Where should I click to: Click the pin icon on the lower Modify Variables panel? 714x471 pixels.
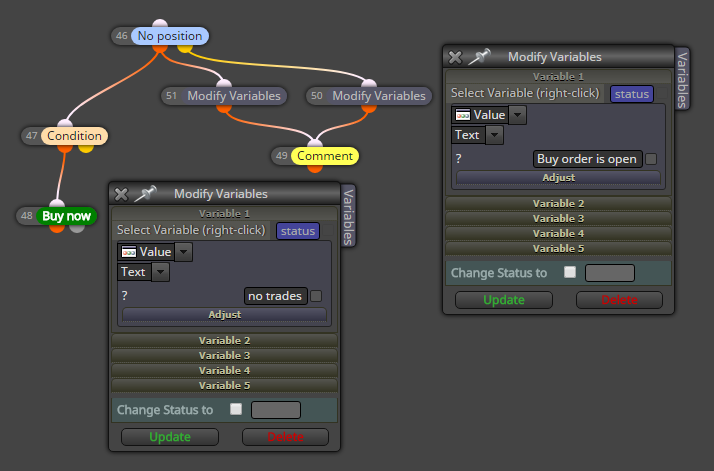(145, 194)
